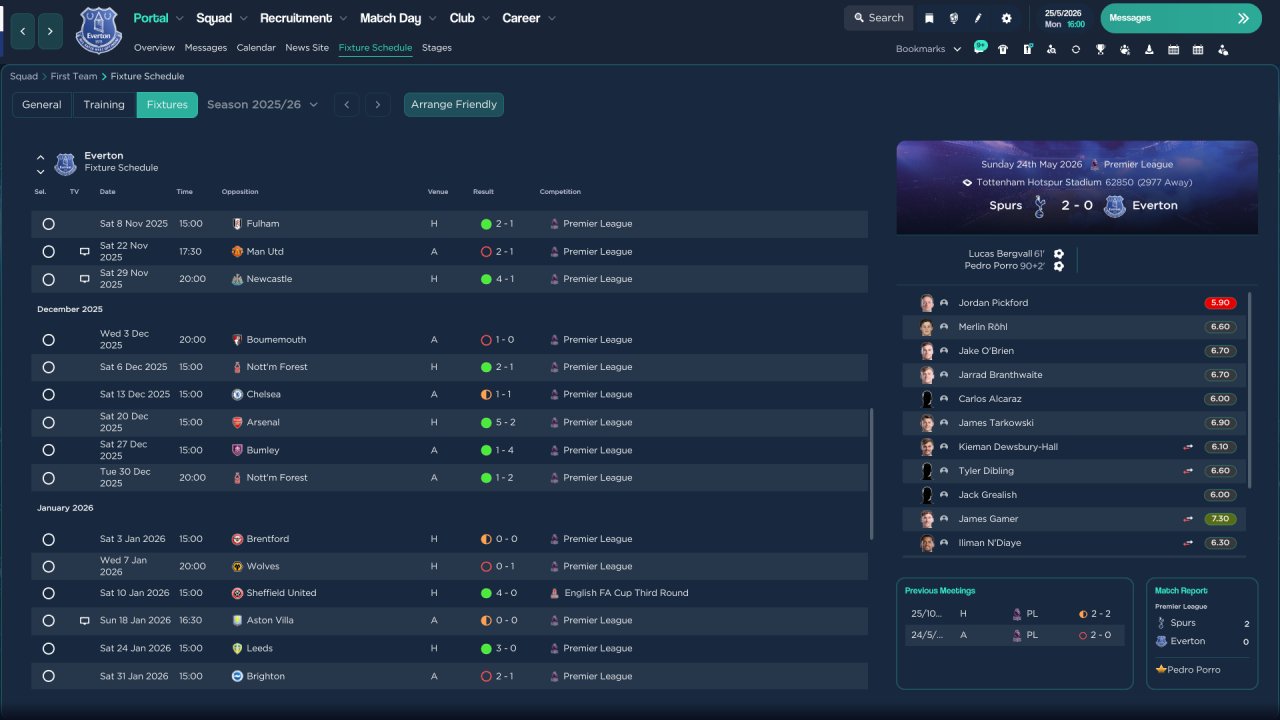Go forward with the right arrow button

(x=51, y=31)
